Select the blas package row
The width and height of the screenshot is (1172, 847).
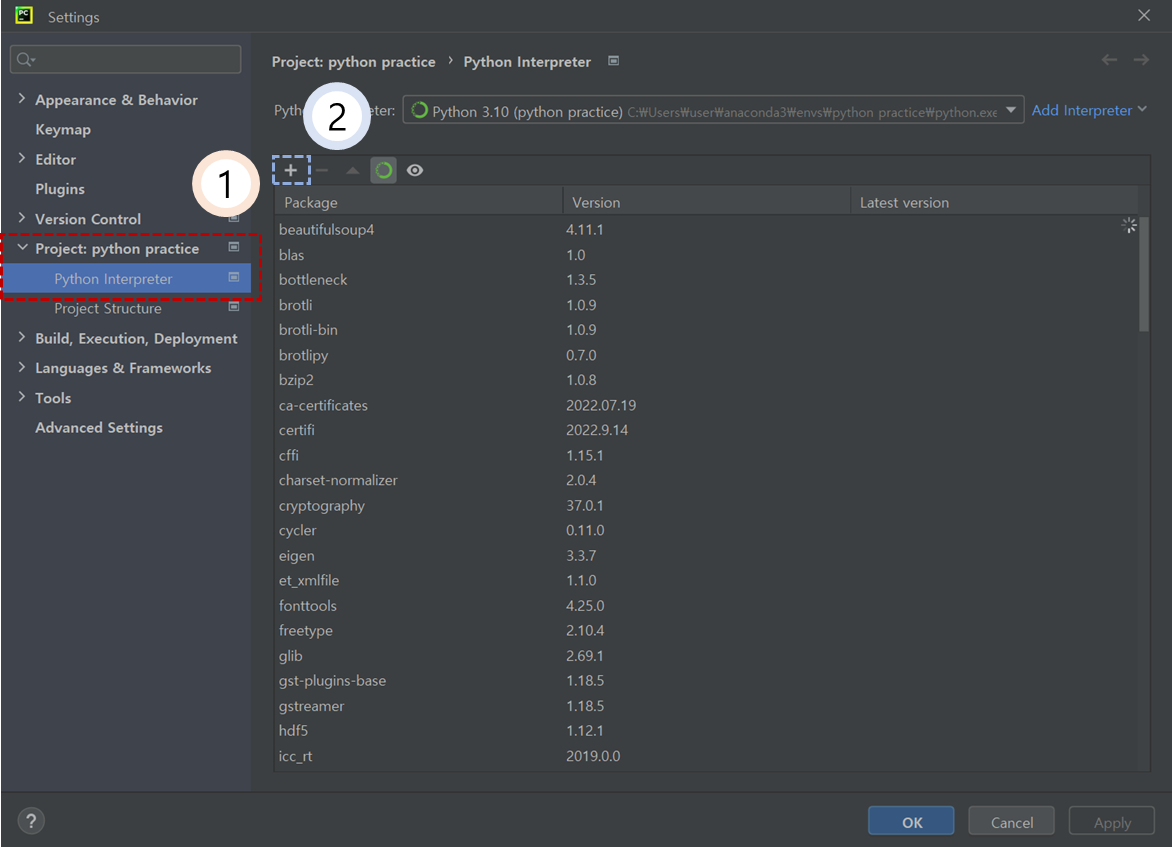click(x=706, y=255)
